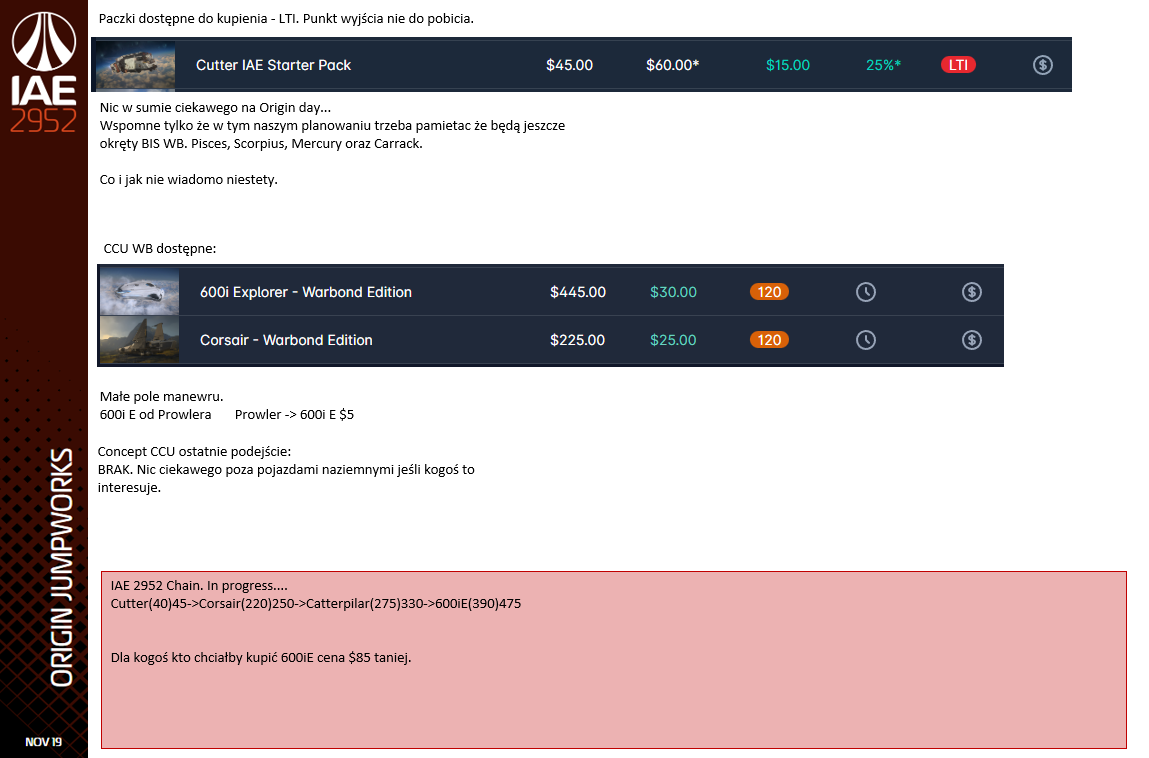Click 'Dla kogoś kto chciałby kupić 600iE' line
This screenshot has height=758, width=1149.
pyautogui.click(x=261, y=658)
